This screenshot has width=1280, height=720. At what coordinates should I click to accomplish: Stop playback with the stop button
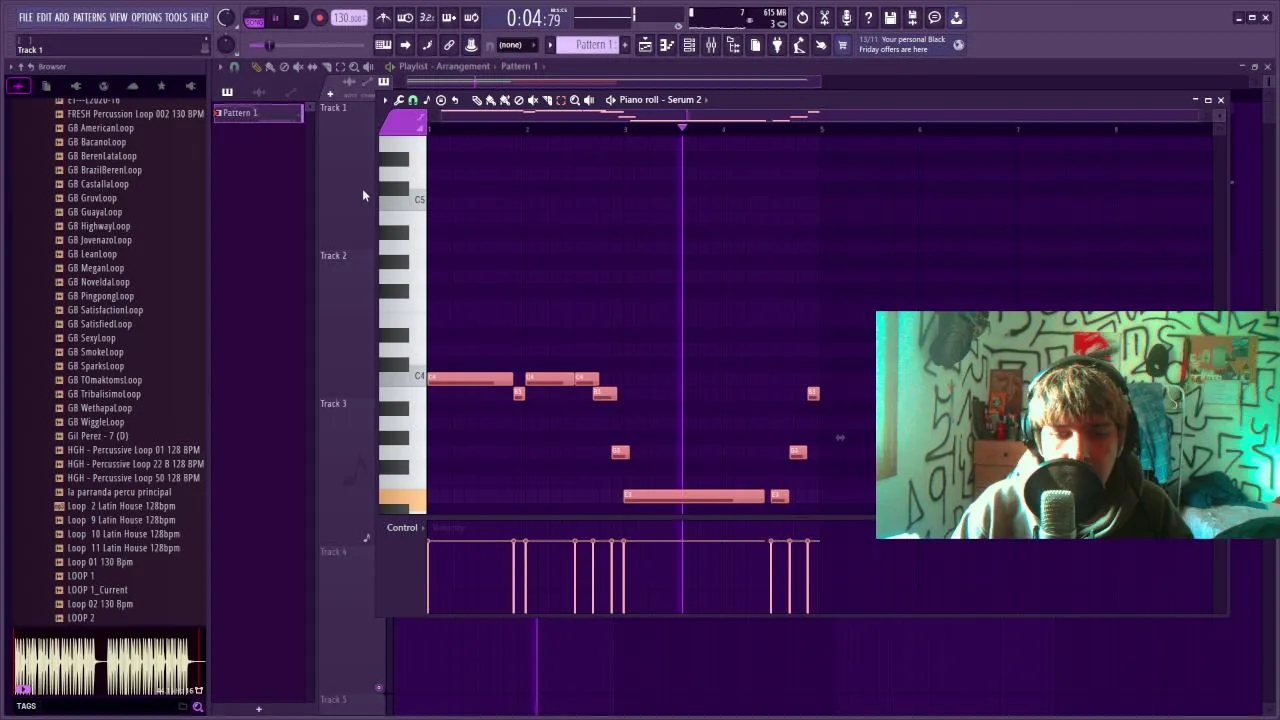296,18
